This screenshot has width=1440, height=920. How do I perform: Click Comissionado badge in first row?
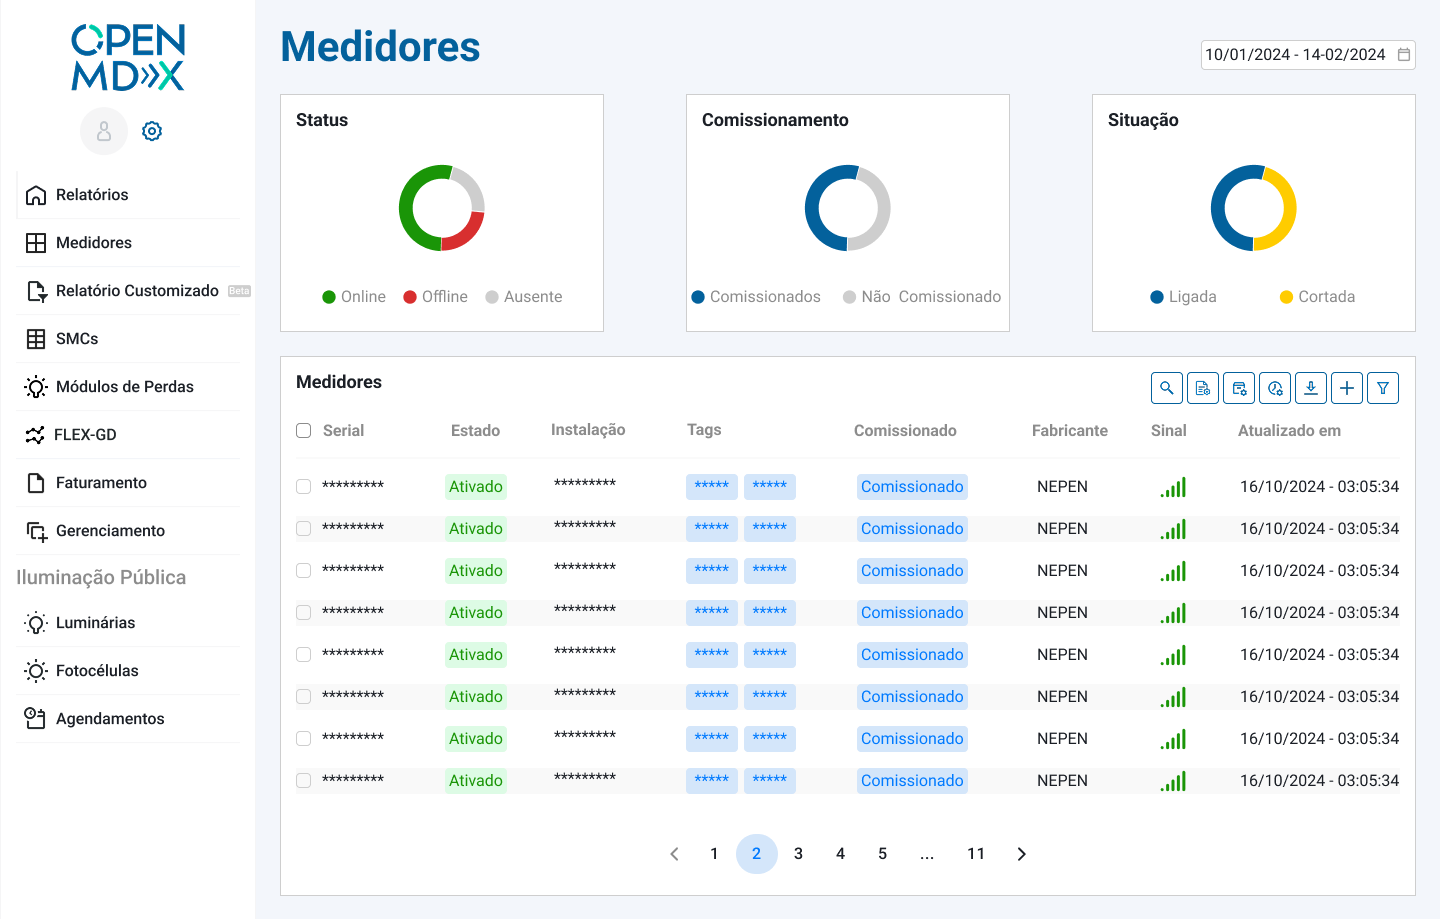pos(912,487)
